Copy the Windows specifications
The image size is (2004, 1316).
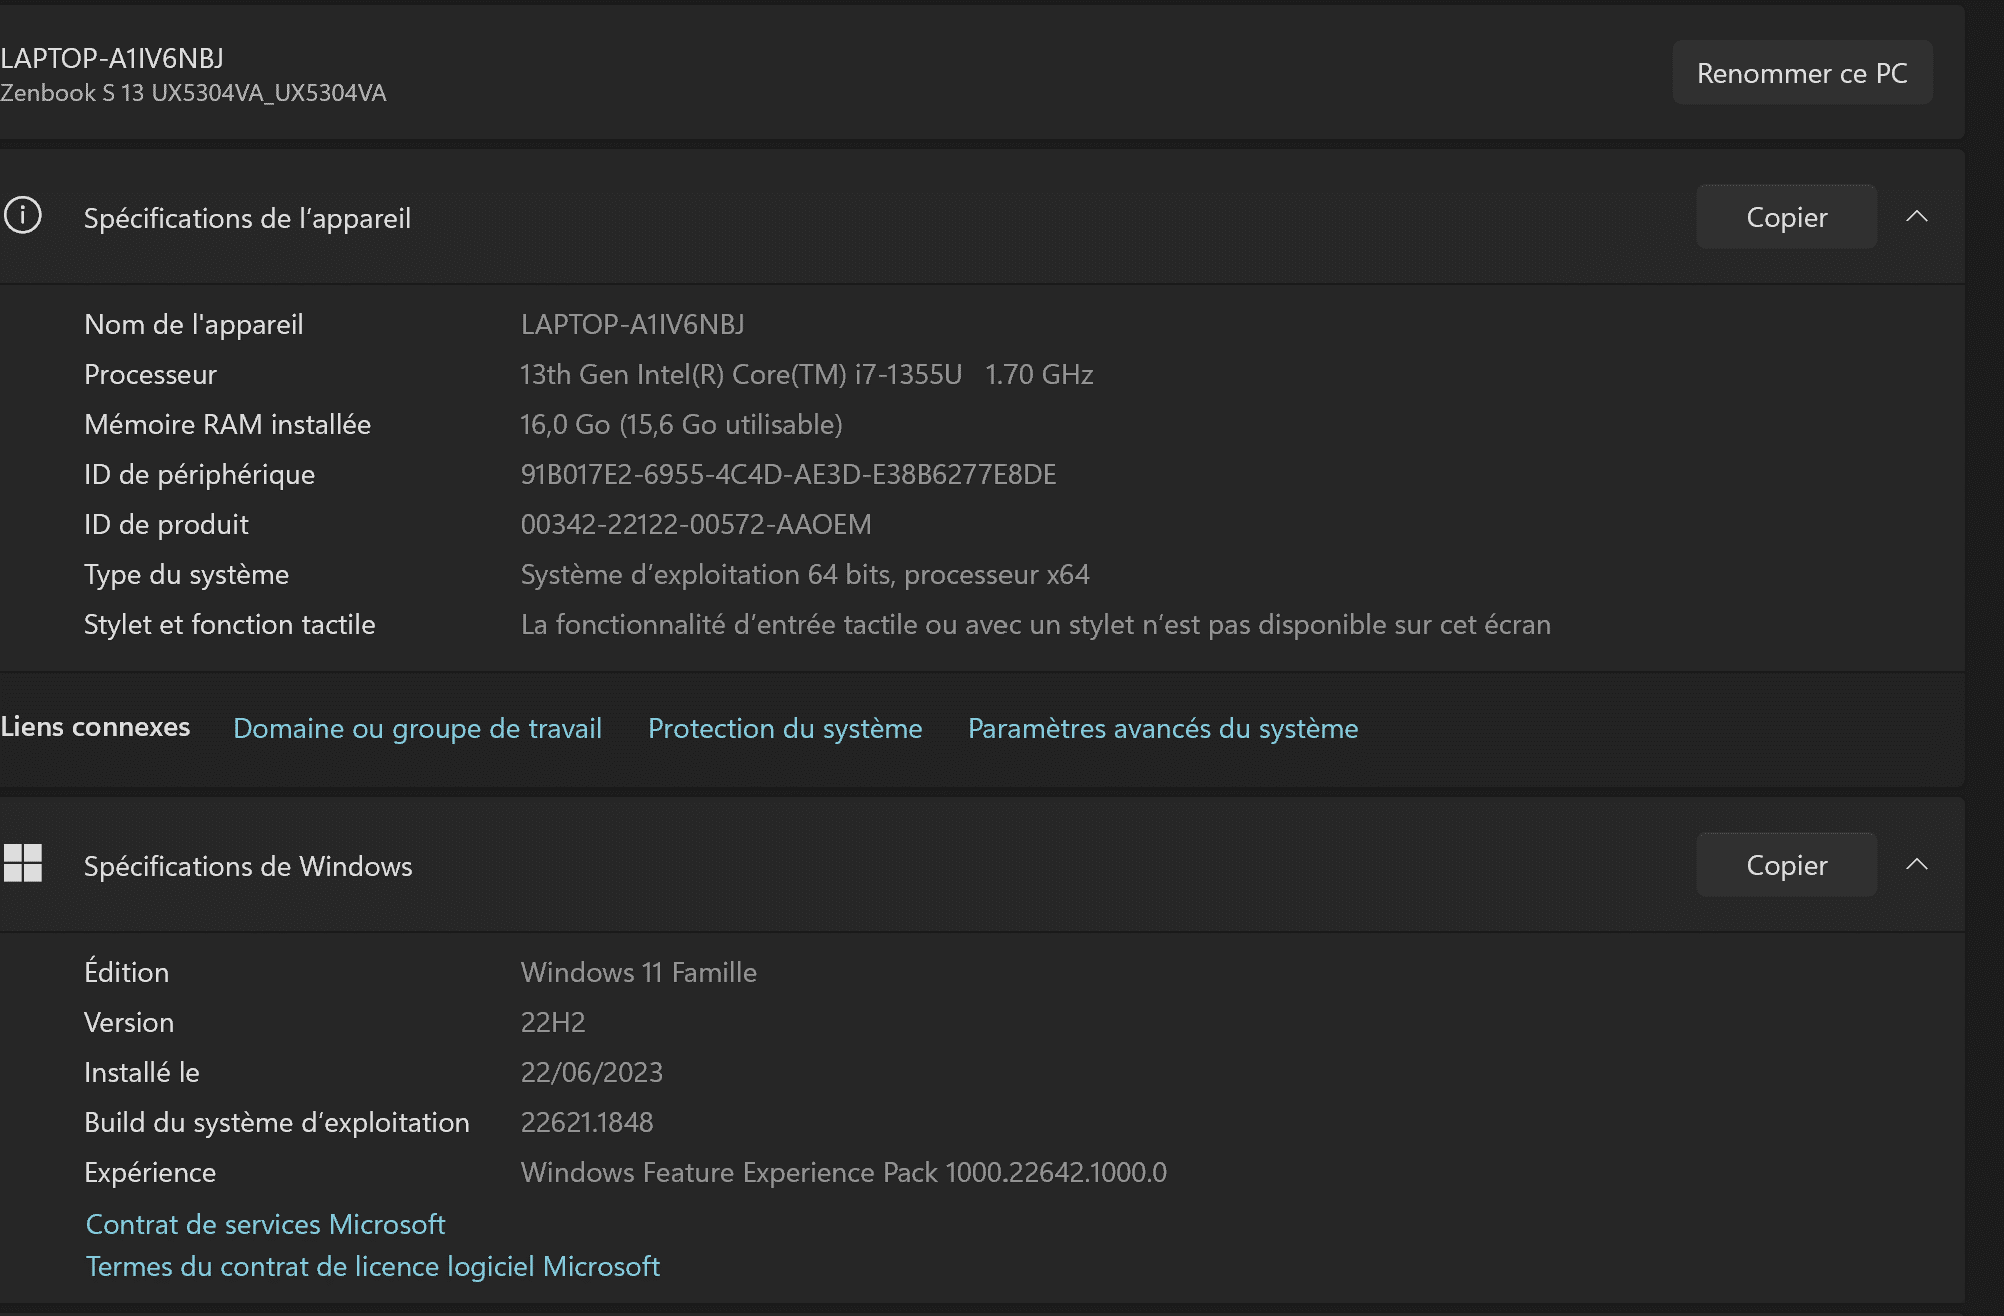click(x=1786, y=865)
